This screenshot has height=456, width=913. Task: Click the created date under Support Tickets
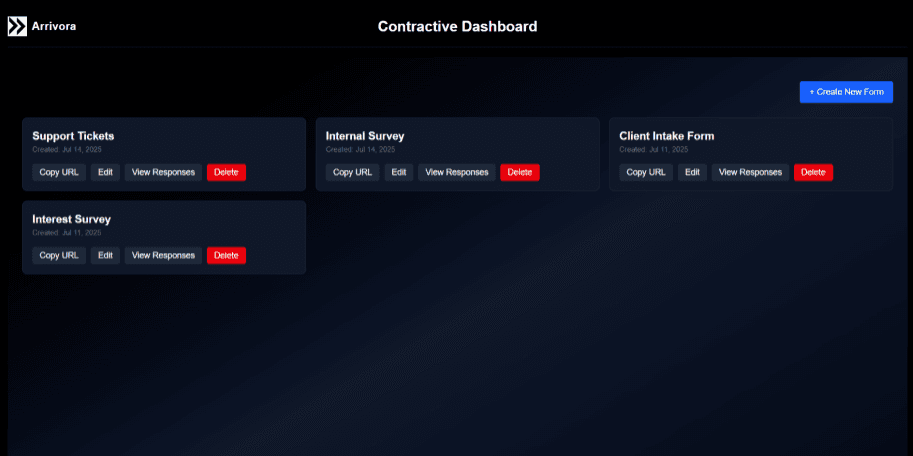pyautogui.click(x=67, y=150)
